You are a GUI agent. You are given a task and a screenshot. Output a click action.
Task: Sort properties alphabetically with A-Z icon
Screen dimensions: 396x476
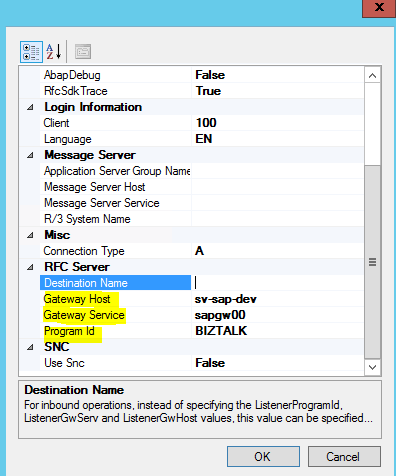pyautogui.click(x=54, y=52)
